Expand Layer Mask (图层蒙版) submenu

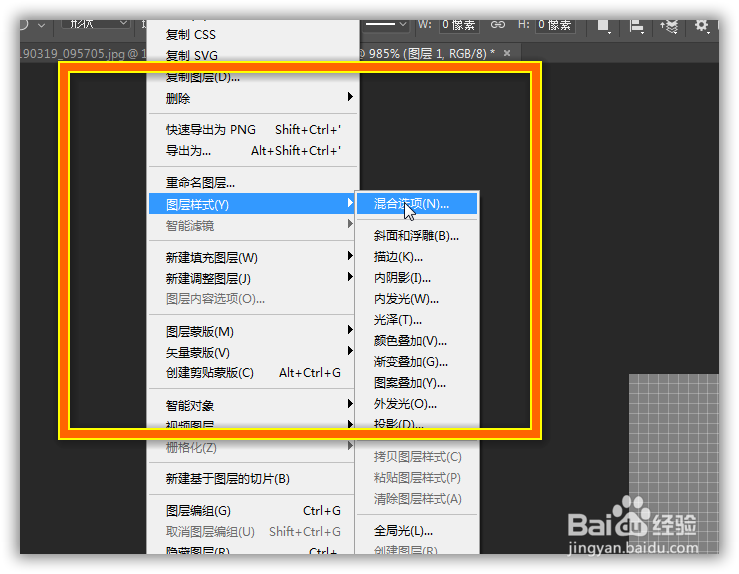252,332
